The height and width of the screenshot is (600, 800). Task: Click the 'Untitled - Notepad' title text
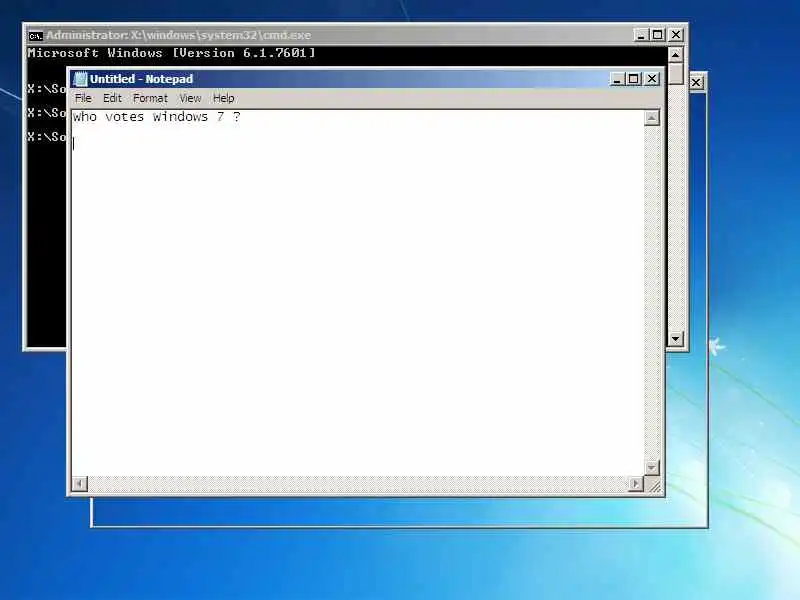tap(141, 79)
